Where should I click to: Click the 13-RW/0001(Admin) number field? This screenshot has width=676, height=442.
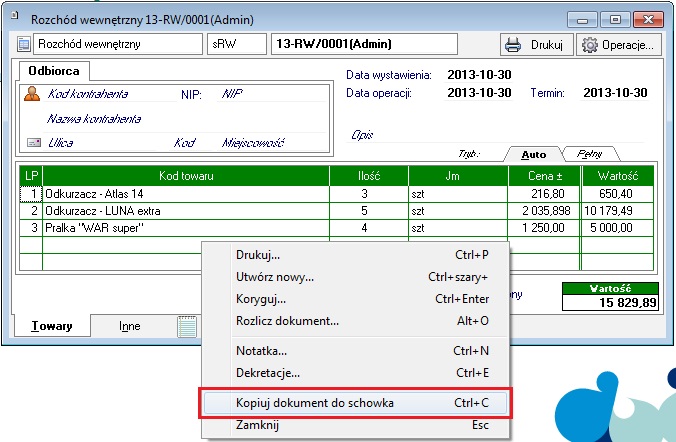tap(364, 44)
